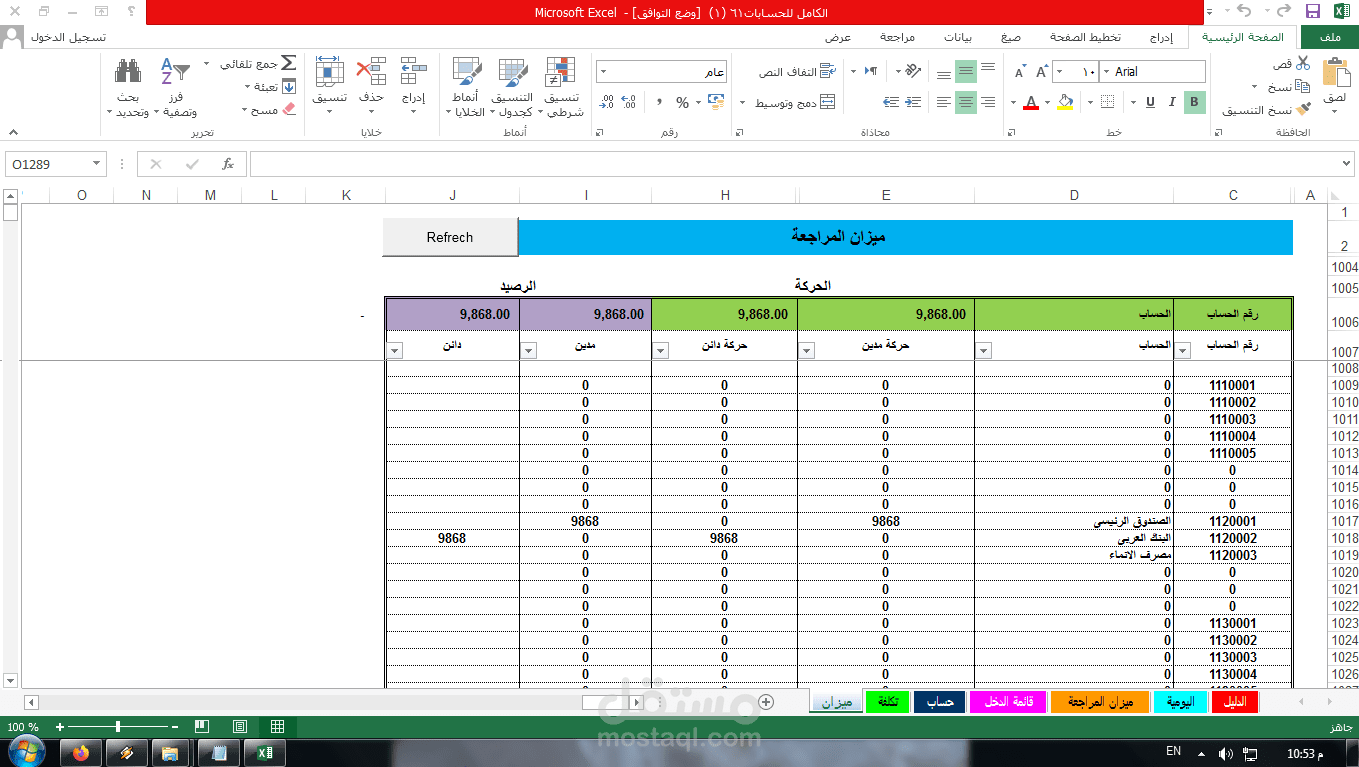
Task: Apply percent style with the % icon
Action: coord(682,102)
